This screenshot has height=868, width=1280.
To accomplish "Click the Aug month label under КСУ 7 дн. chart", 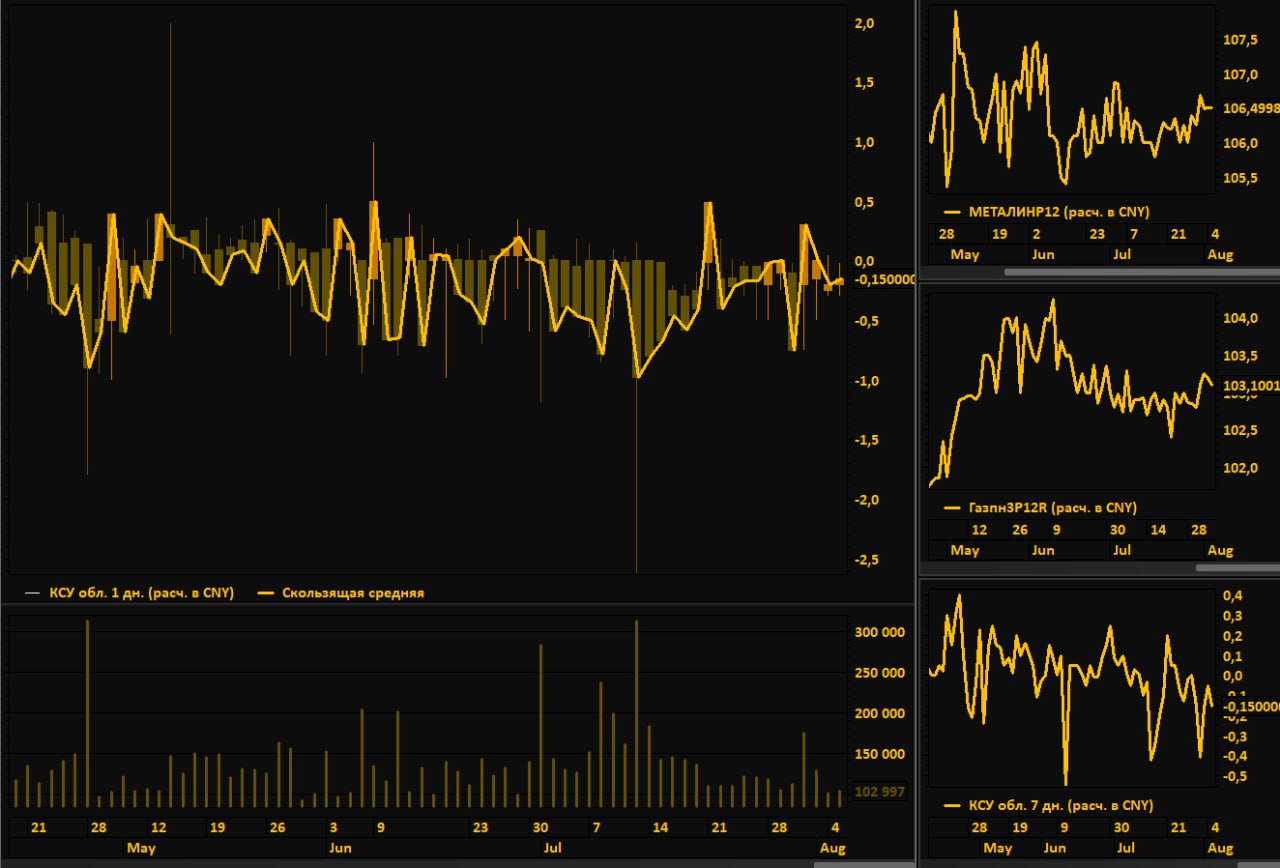I will click(1220, 848).
